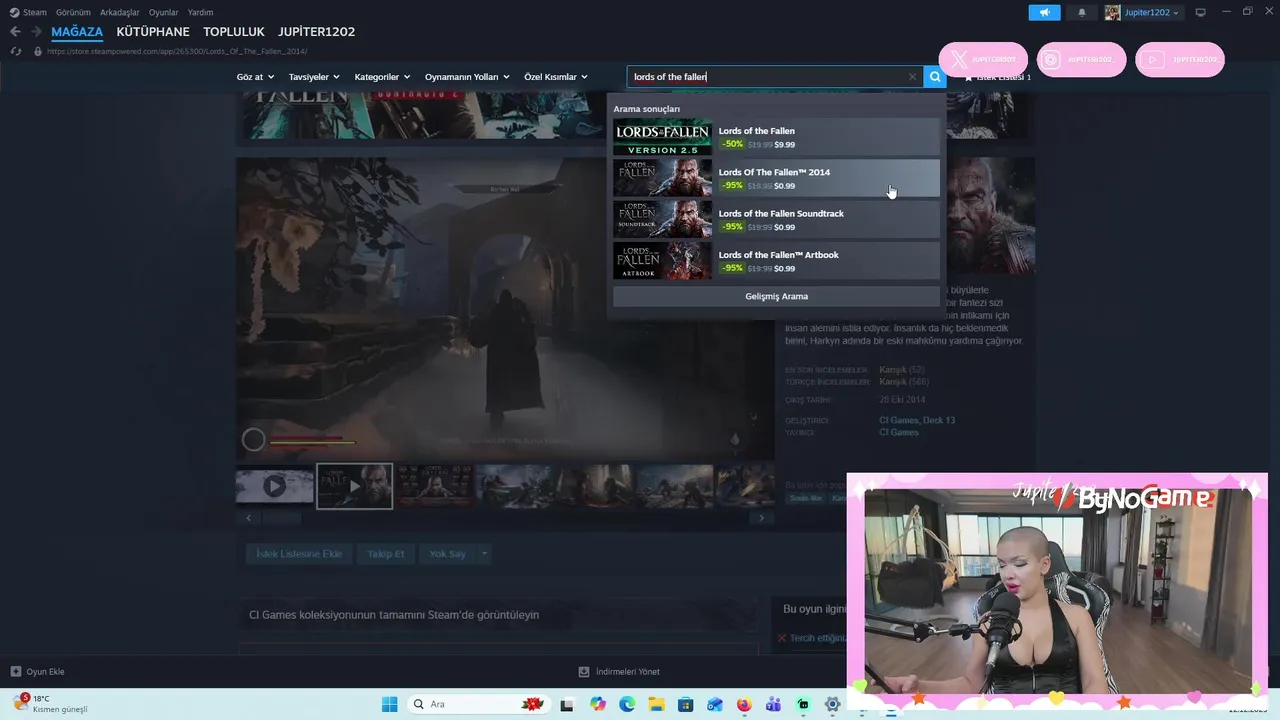Click the Yok Say button
1280x720 pixels.
[448, 553]
